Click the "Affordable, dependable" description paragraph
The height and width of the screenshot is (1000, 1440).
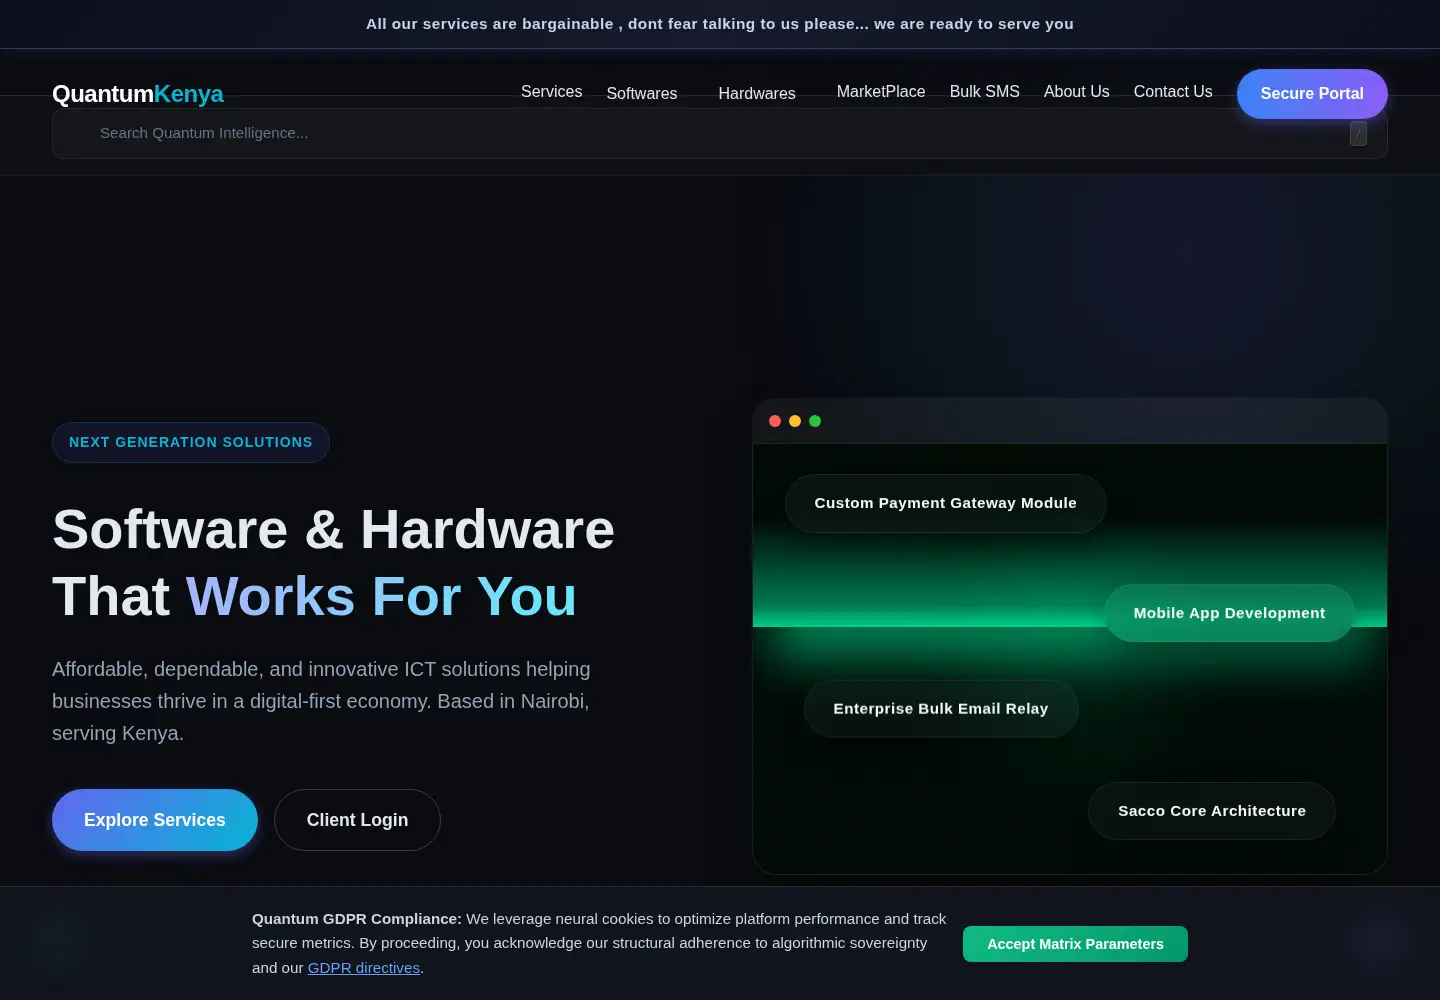tap(321, 701)
